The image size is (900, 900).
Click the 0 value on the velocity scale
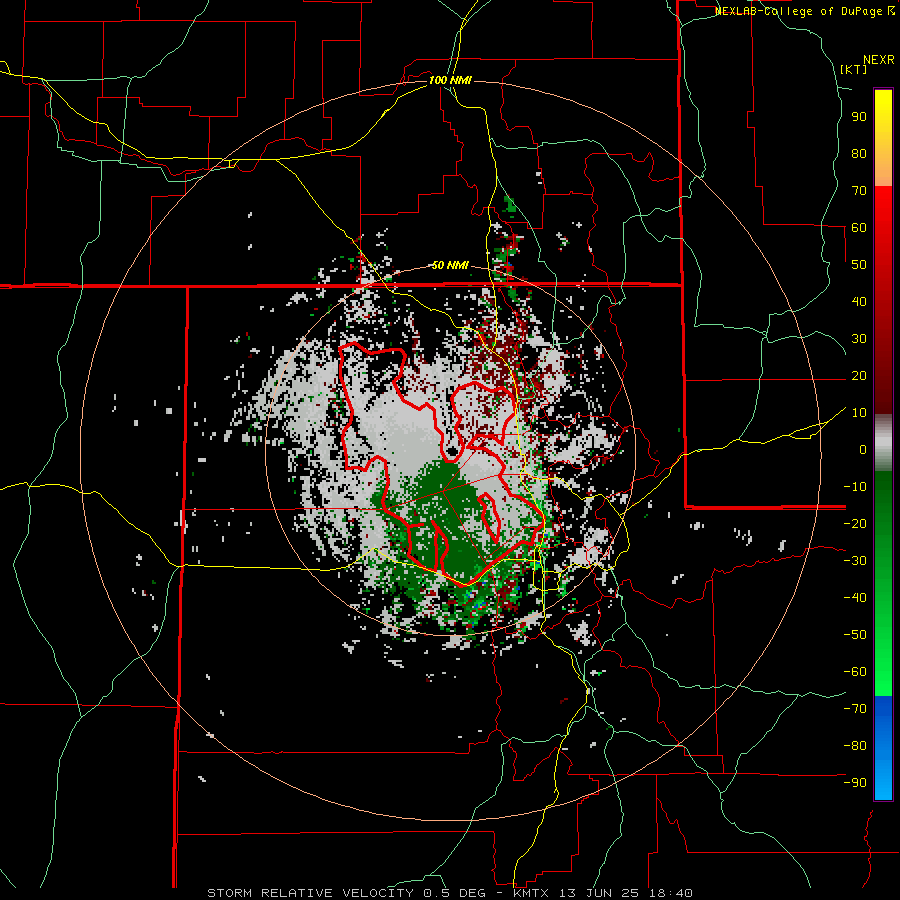pyautogui.click(x=863, y=450)
